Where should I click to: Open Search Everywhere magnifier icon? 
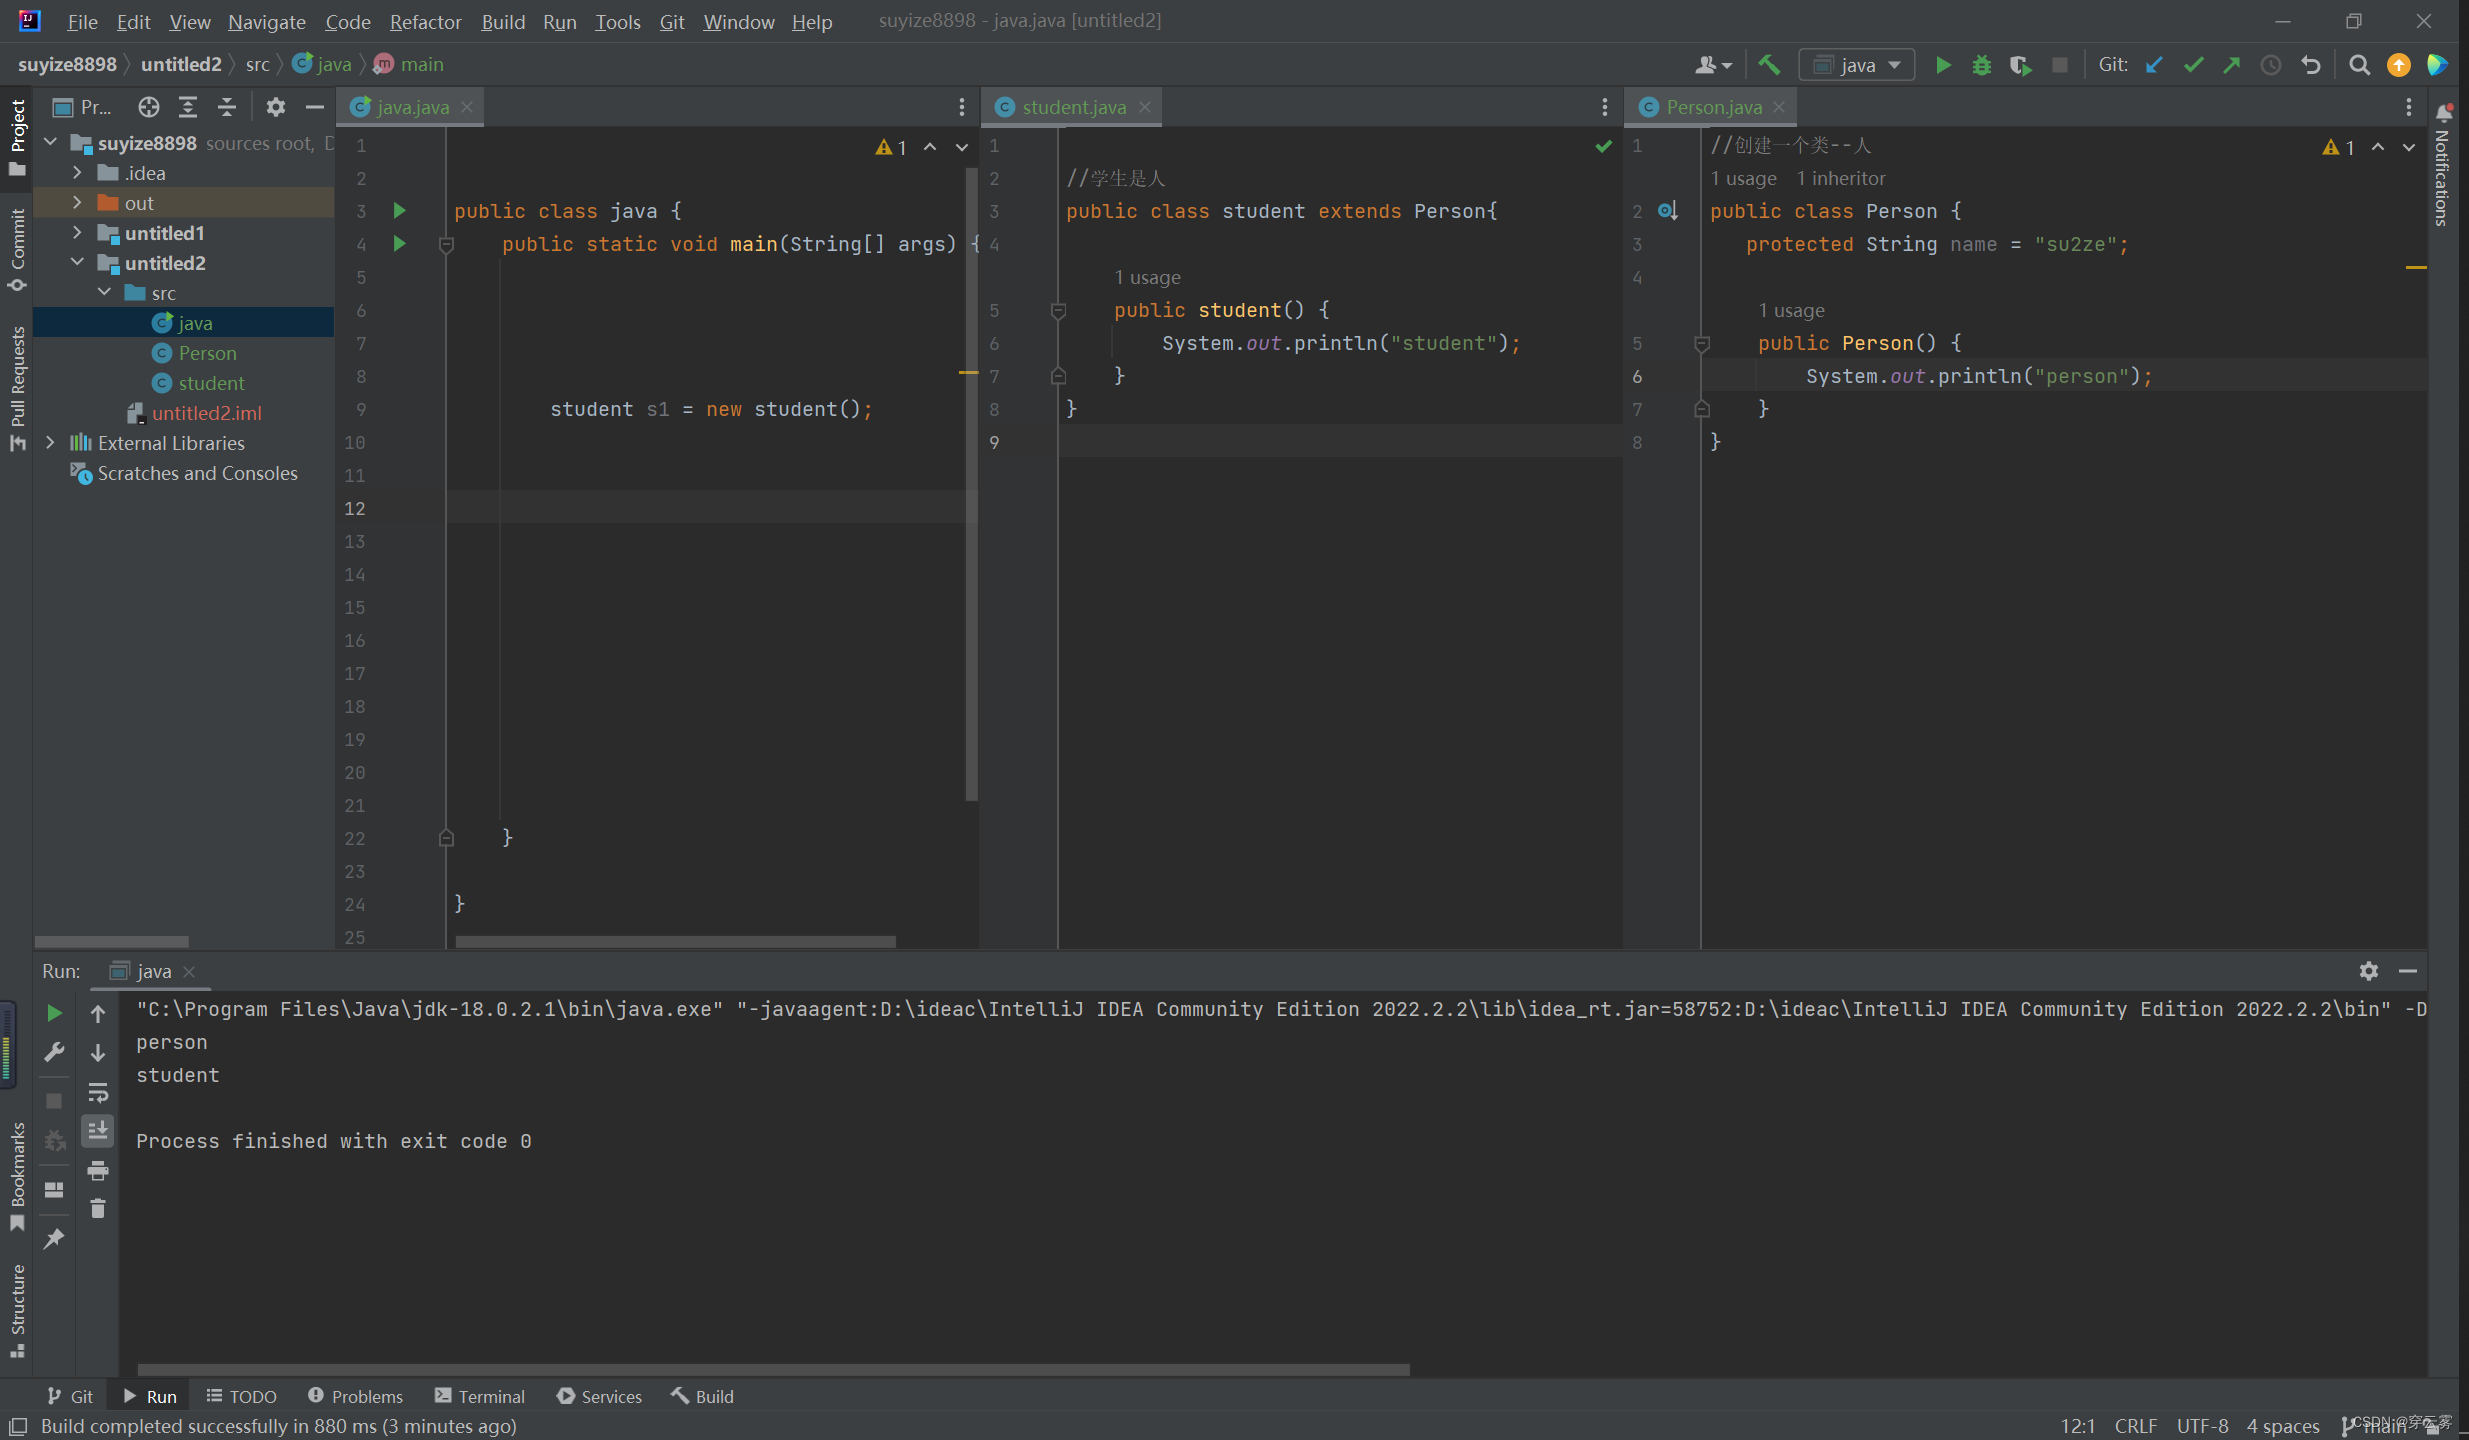coord(2359,65)
